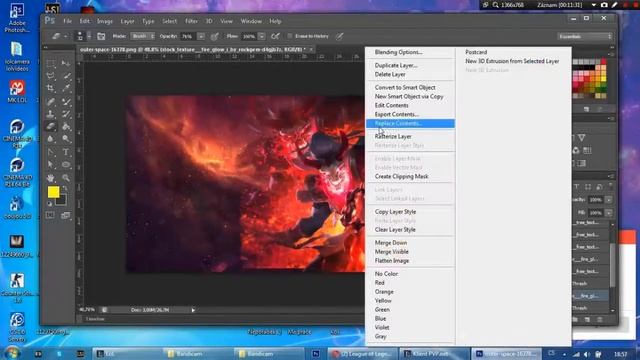Select the Lasso tool

[x=50, y=76]
